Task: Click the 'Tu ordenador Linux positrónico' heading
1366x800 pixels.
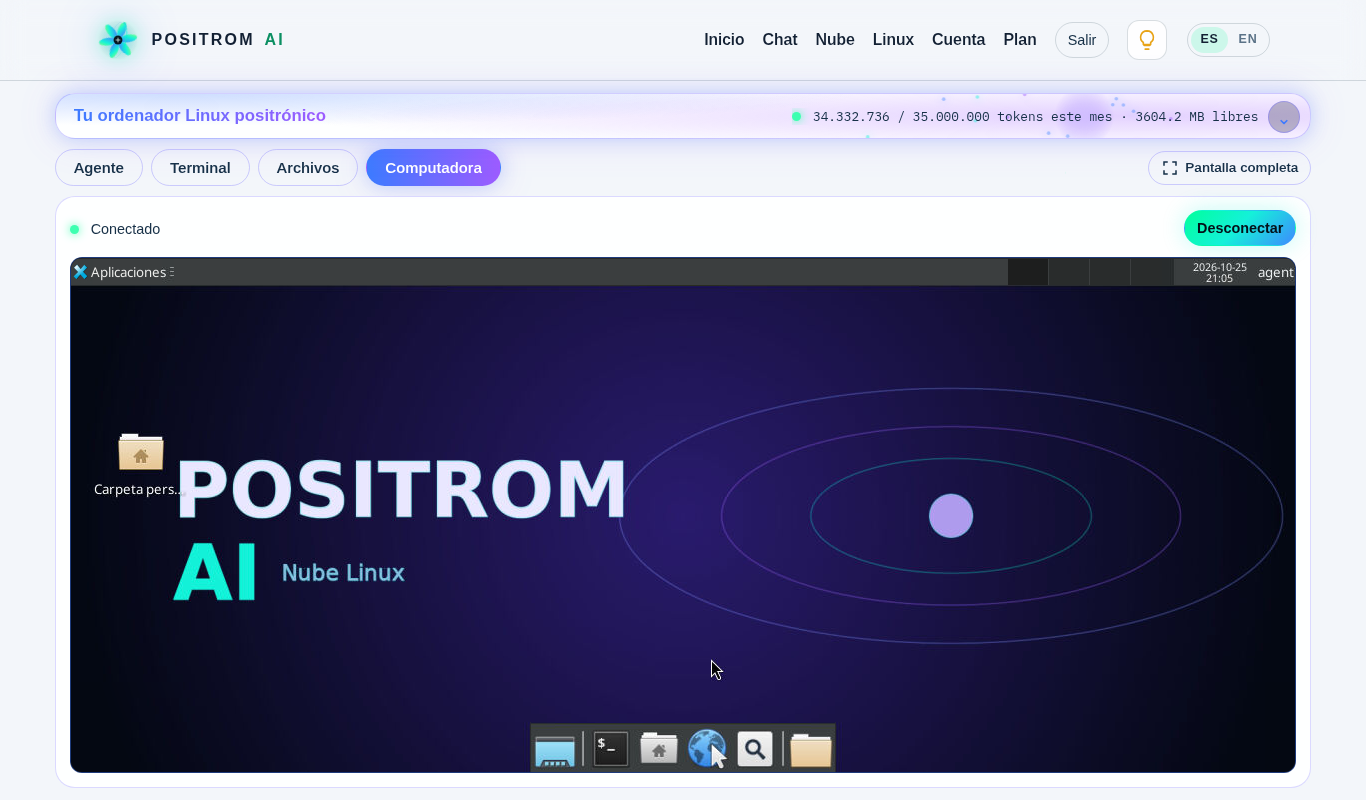Action: tap(200, 116)
